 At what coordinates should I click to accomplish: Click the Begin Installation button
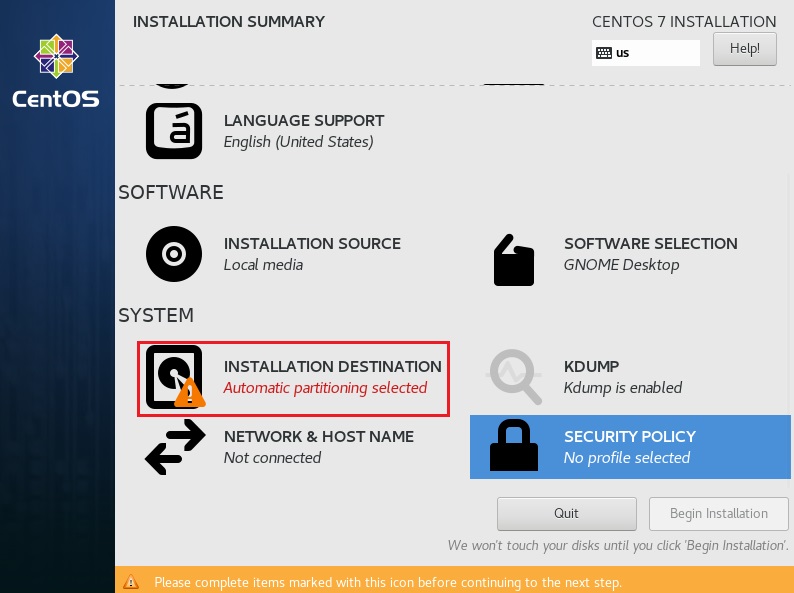[719, 513]
